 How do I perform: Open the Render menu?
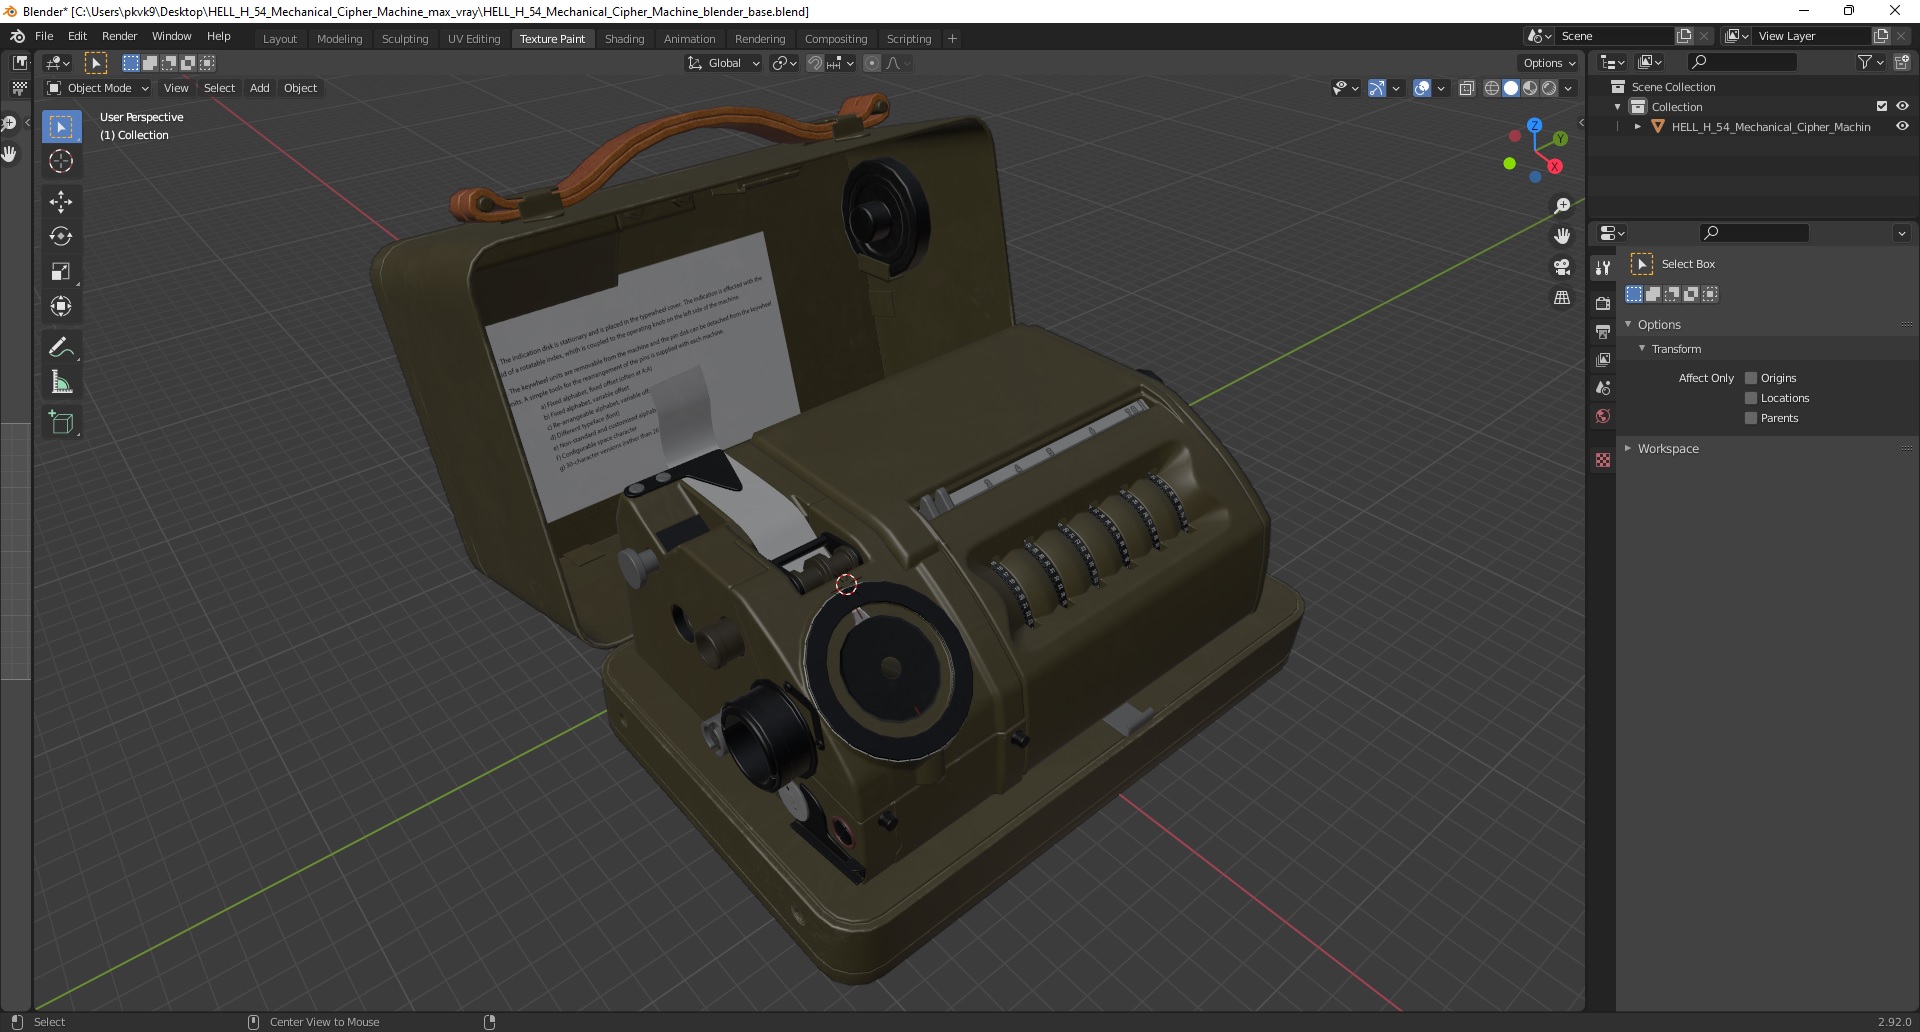click(x=119, y=36)
